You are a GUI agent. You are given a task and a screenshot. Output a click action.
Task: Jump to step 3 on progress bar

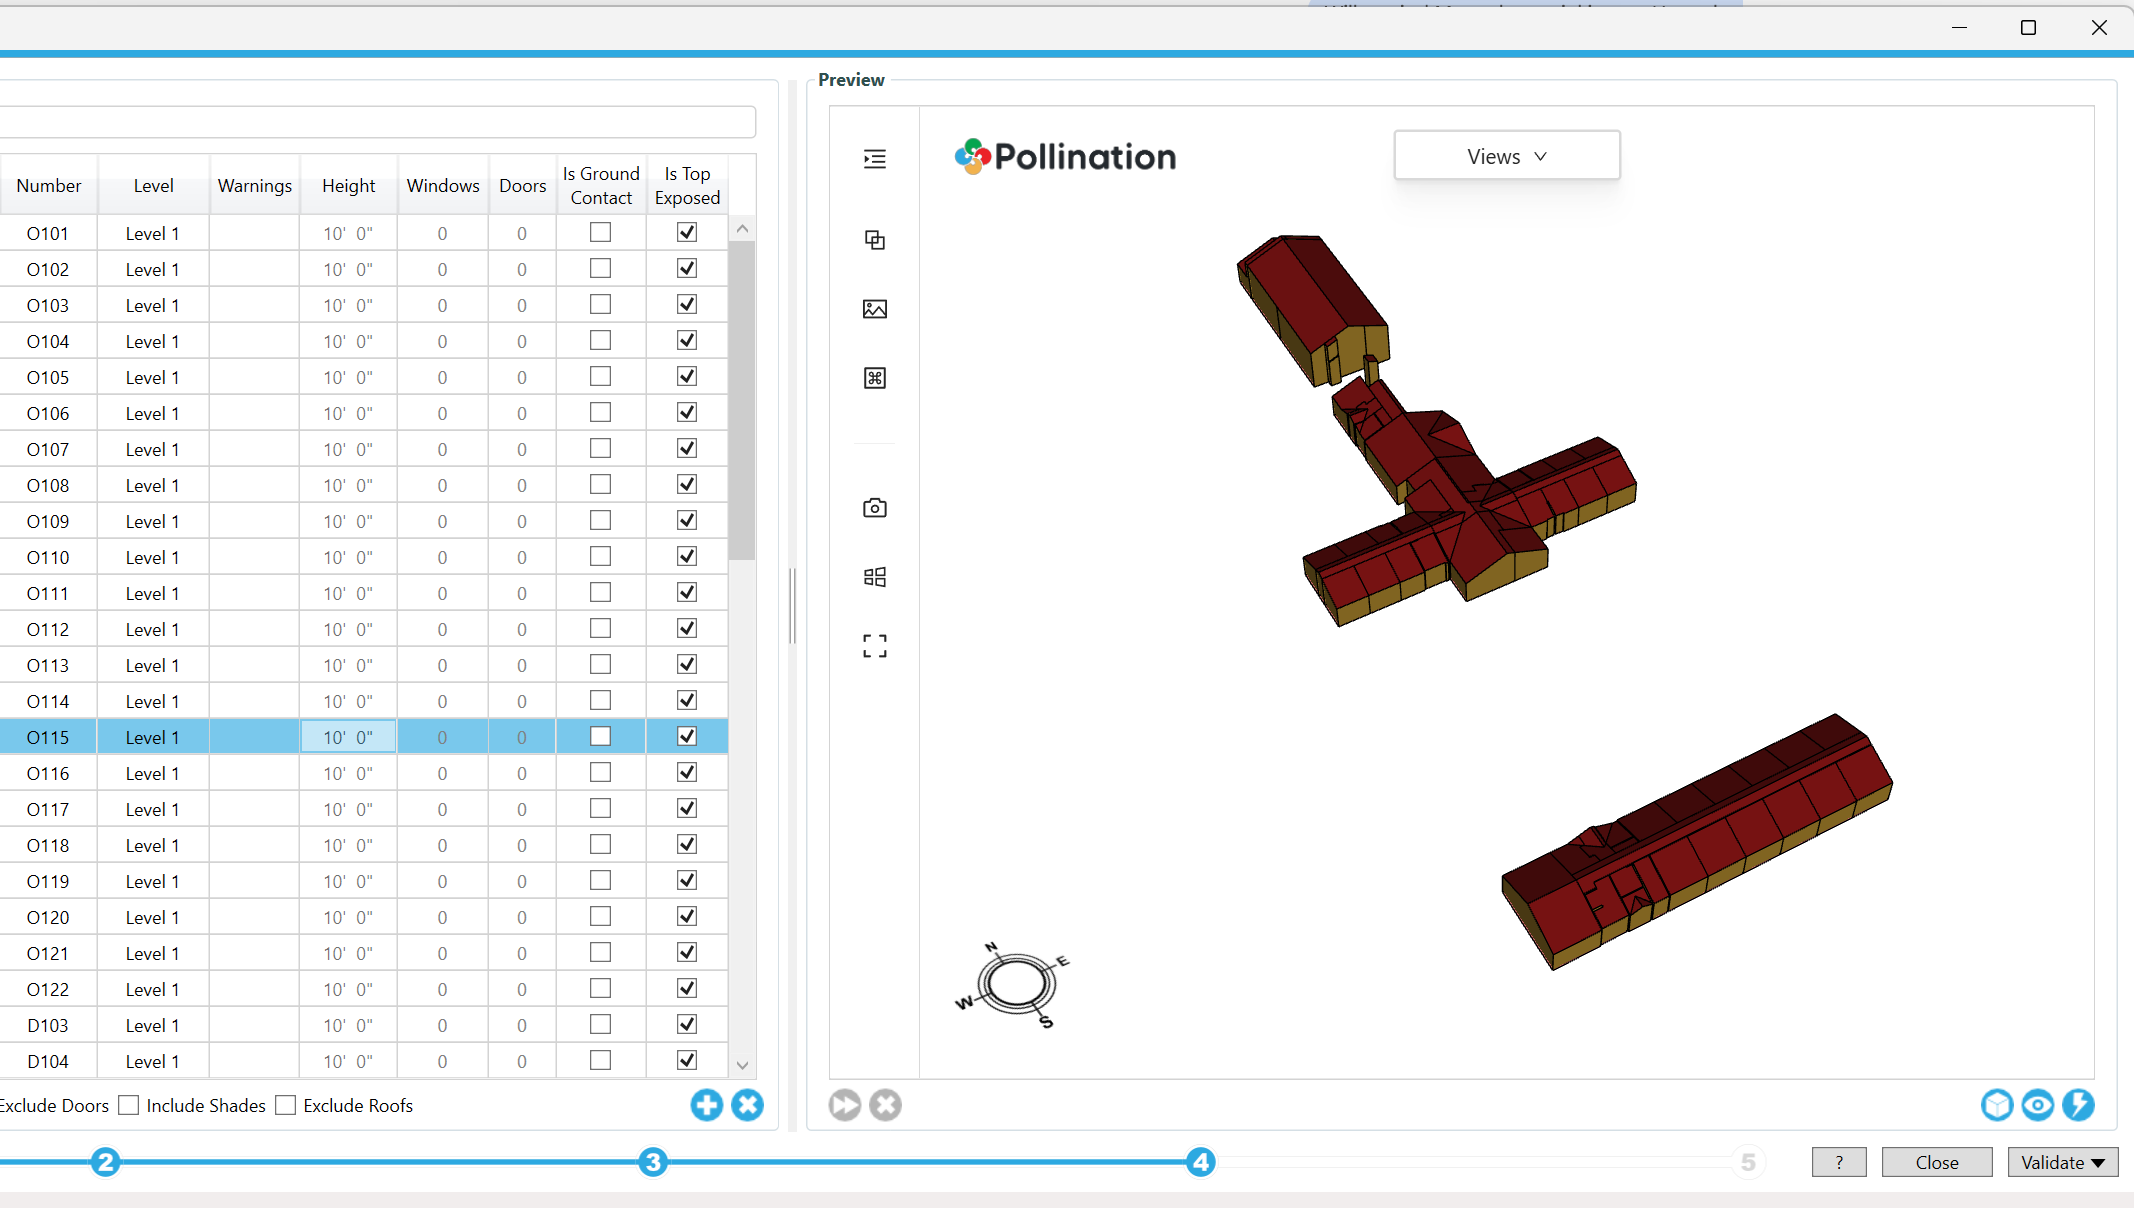(653, 1162)
